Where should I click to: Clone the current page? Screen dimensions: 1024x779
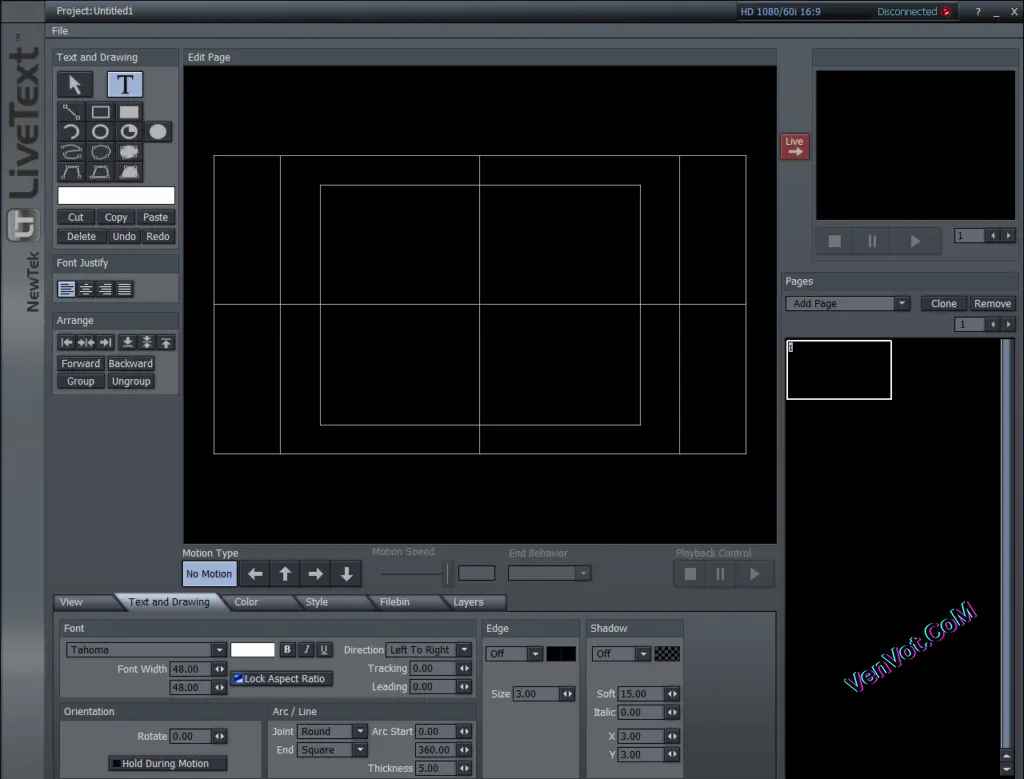tap(943, 303)
